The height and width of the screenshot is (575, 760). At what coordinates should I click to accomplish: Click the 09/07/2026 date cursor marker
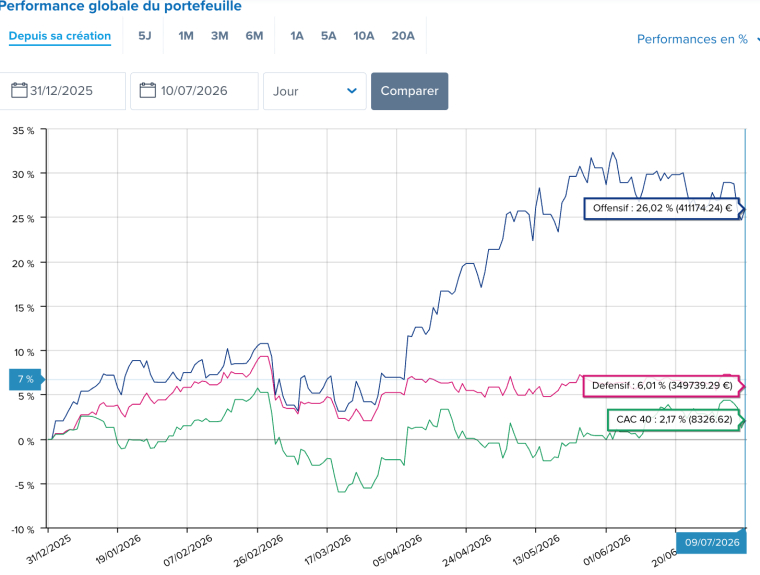(712, 542)
